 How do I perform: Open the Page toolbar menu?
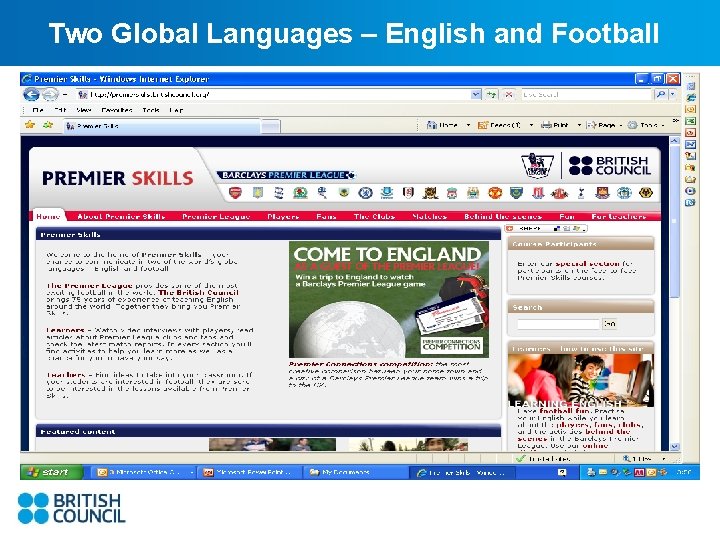point(604,125)
